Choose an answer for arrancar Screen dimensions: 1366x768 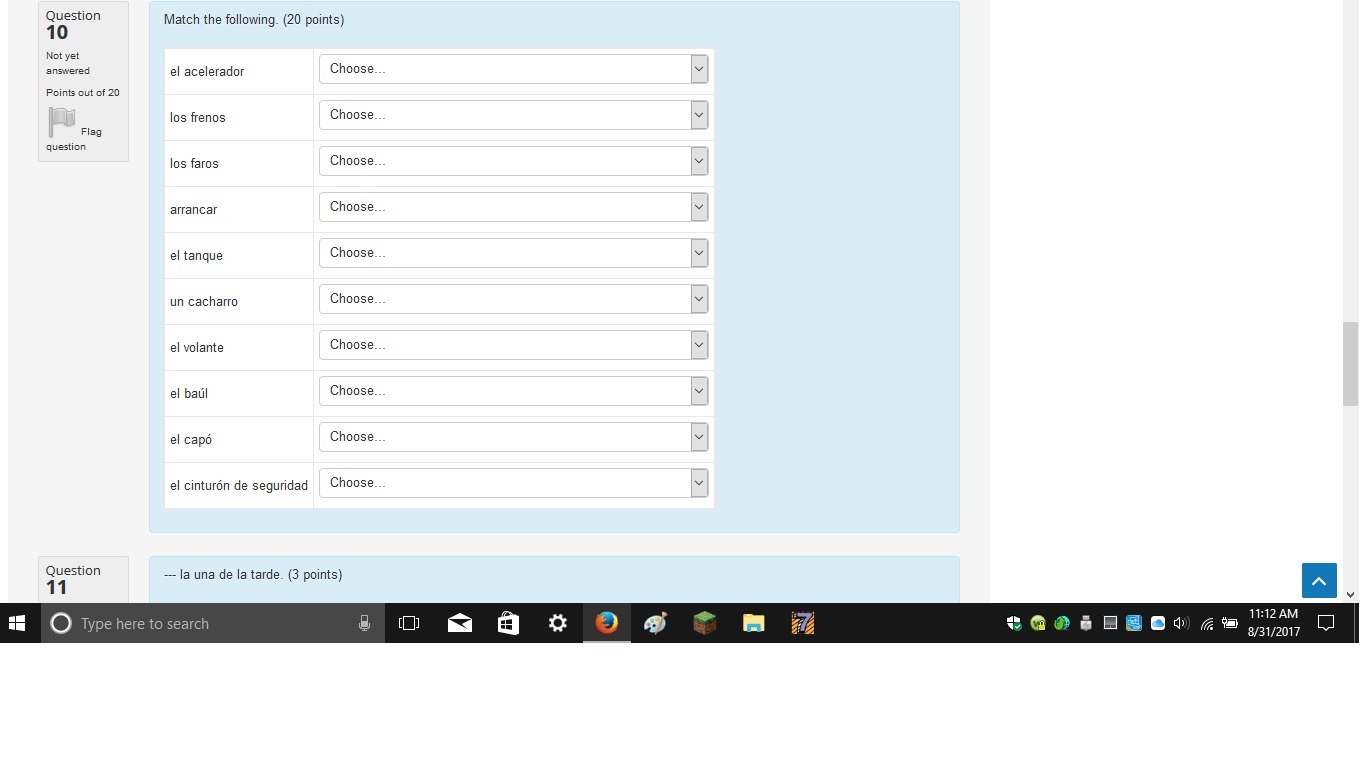[x=514, y=207]
